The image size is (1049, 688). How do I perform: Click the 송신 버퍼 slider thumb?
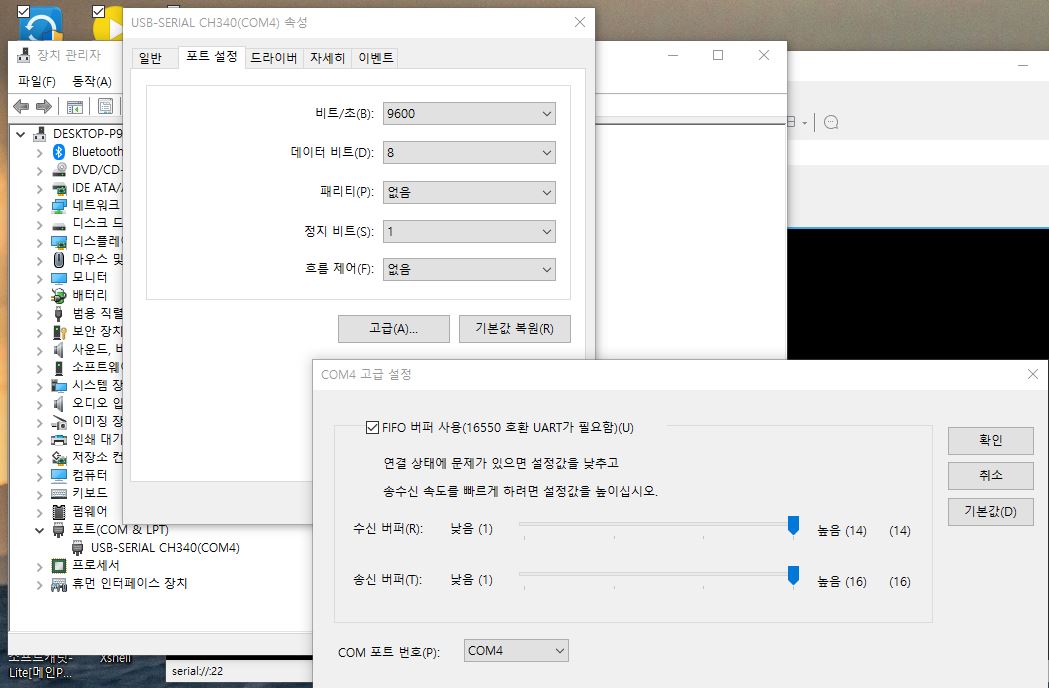tap(793, 576)
